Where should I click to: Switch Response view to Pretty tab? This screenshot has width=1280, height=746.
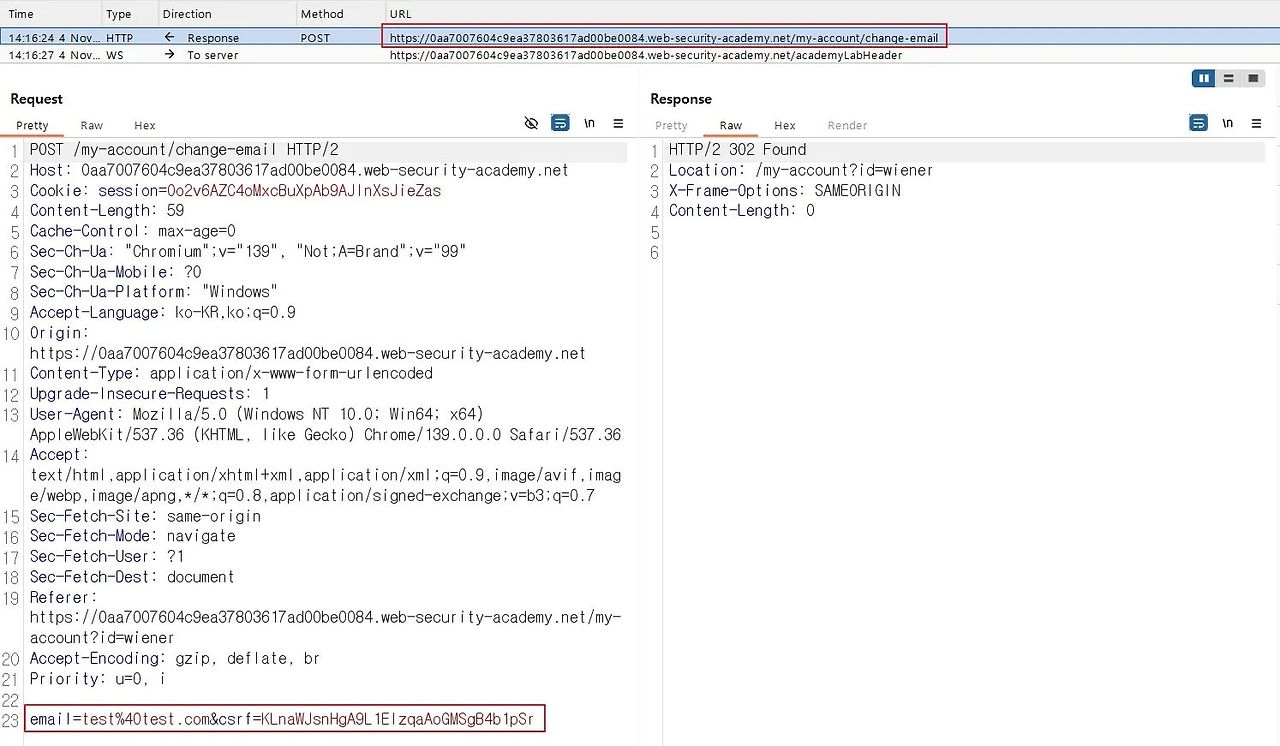(671, 125)
